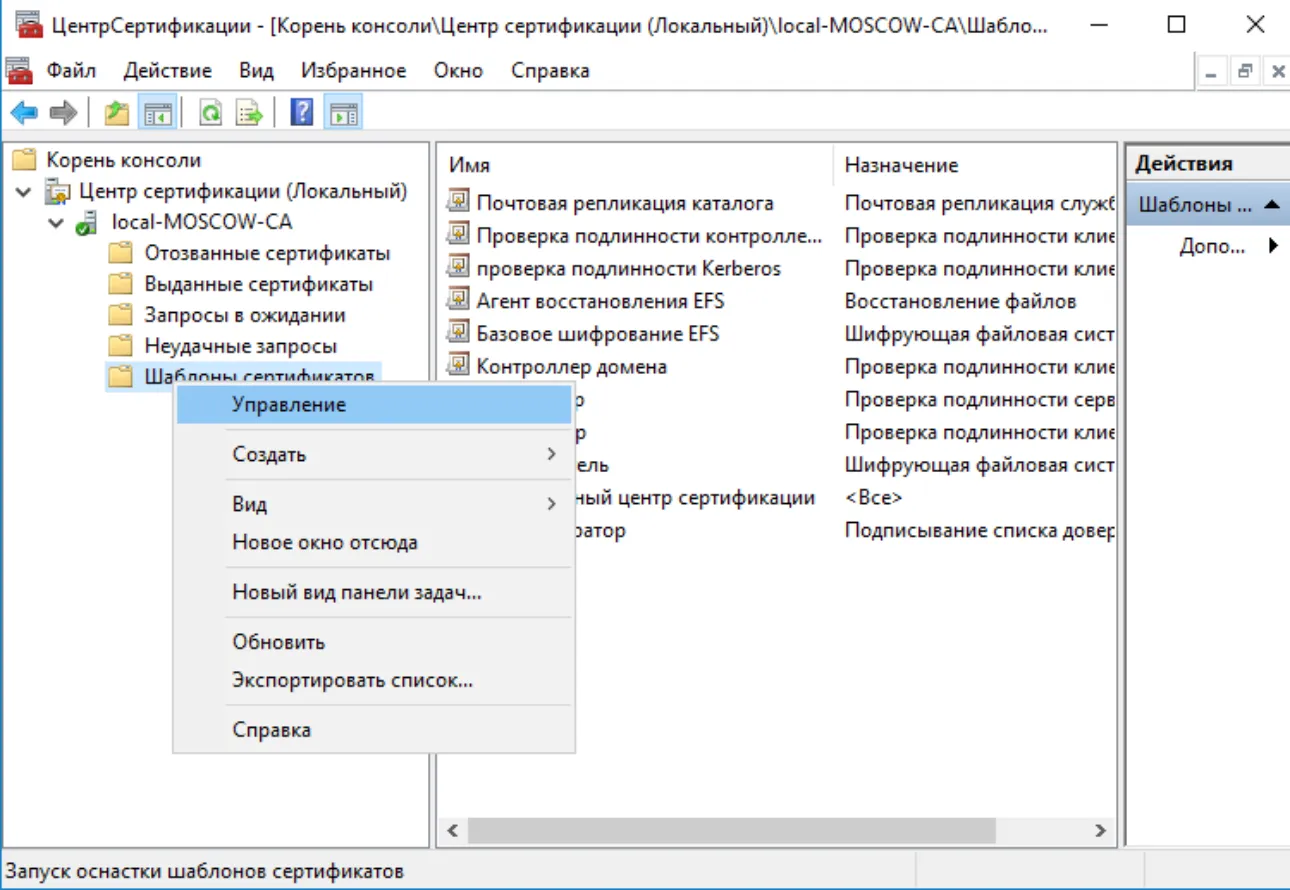Click "Обновить" in the context menu
Image resolution: width=1290 pixels, height=890 pixels.
click(374, 642)
